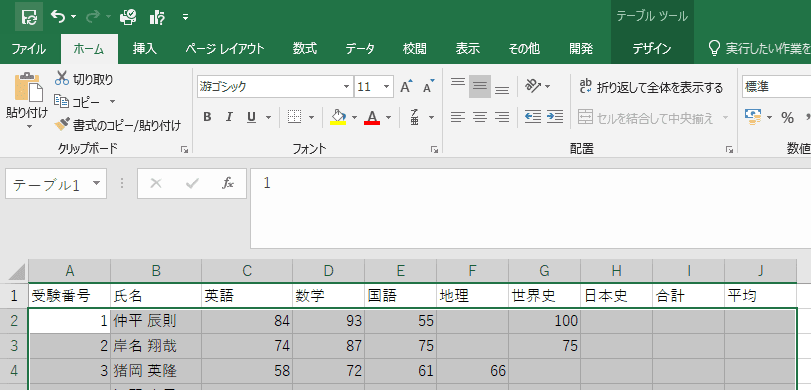
Task: Click the Borders icon
Action: click(294, 117)
